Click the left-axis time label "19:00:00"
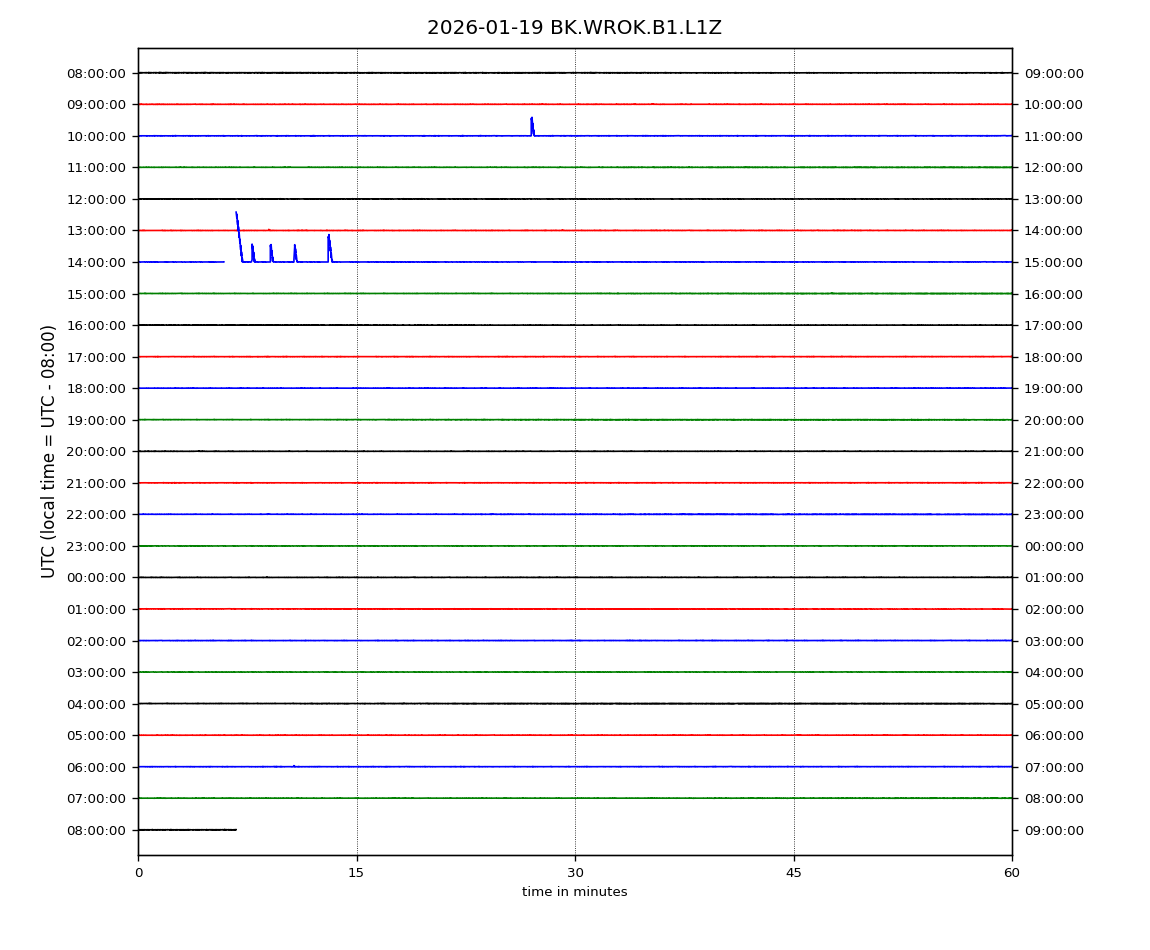 (x=97, y=420)
